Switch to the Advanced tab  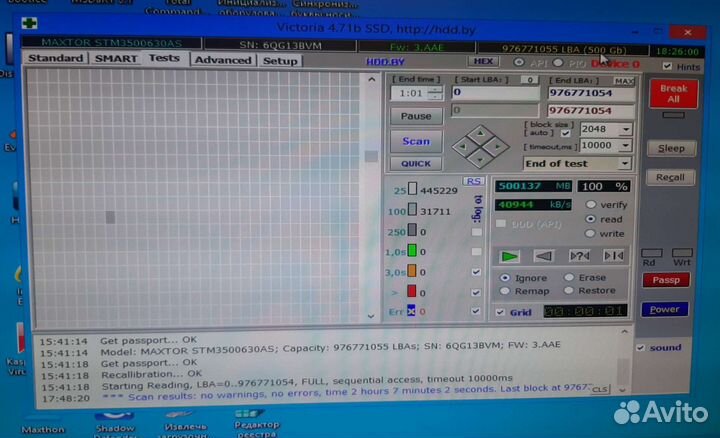pos(223,60)
